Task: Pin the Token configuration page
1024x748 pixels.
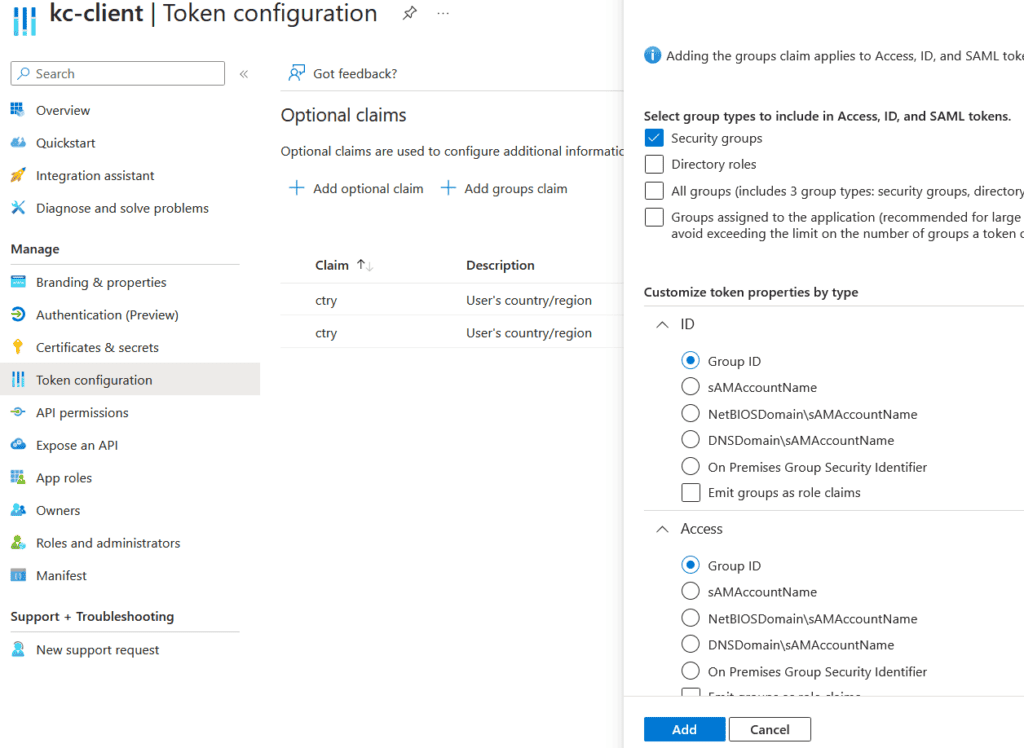Action: [x=409, y=13]
